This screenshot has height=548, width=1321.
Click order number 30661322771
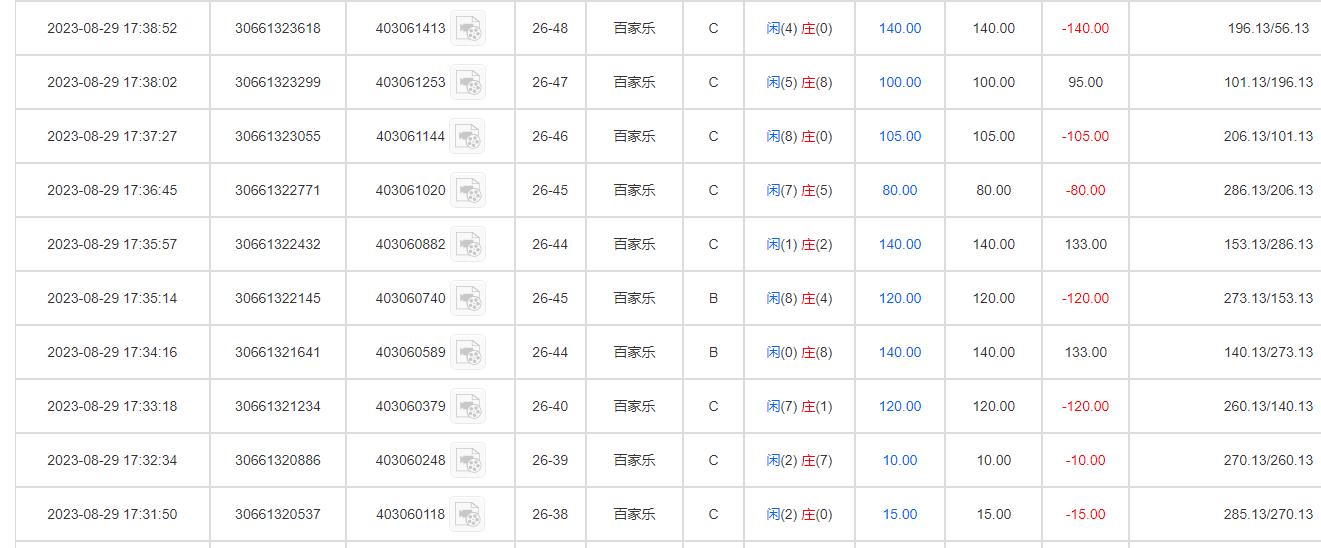278,191
